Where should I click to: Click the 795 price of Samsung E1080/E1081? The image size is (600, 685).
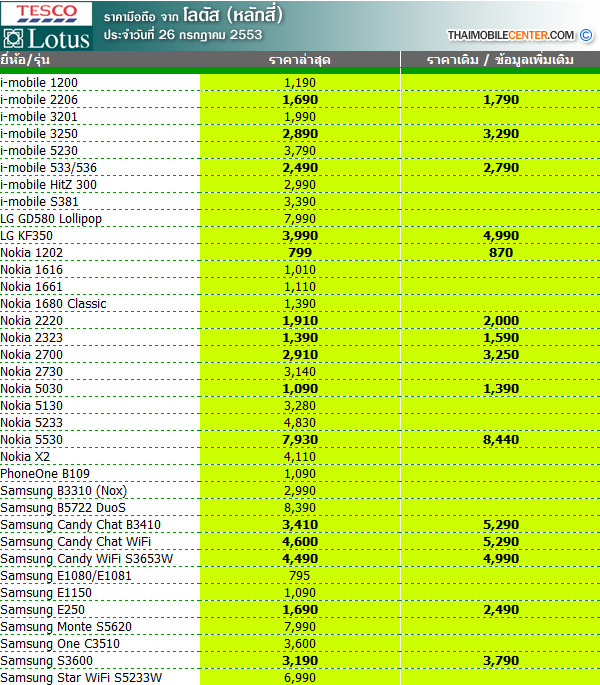(300, 577)
